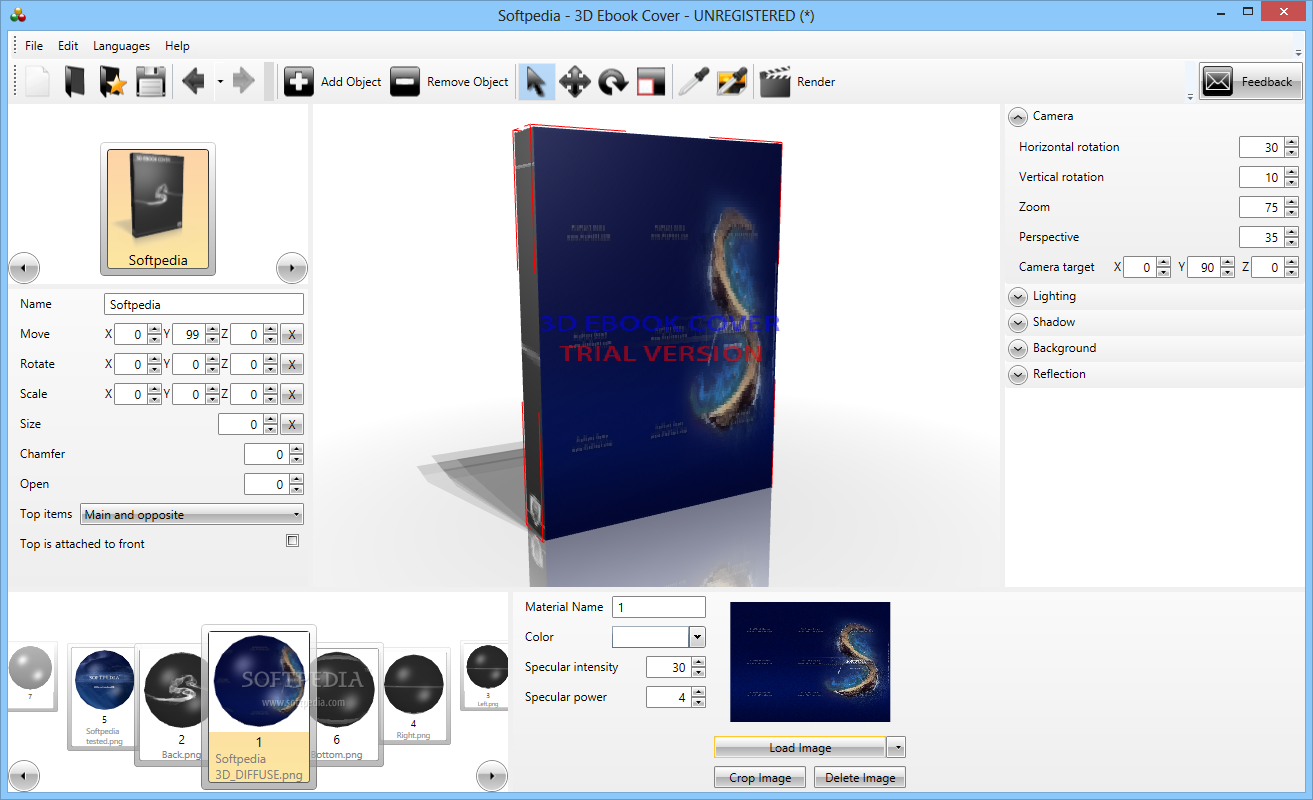Viewport: 1313px width, 800px height.
Task: Click the New blank document icon
Action: [x=38, y=82]
